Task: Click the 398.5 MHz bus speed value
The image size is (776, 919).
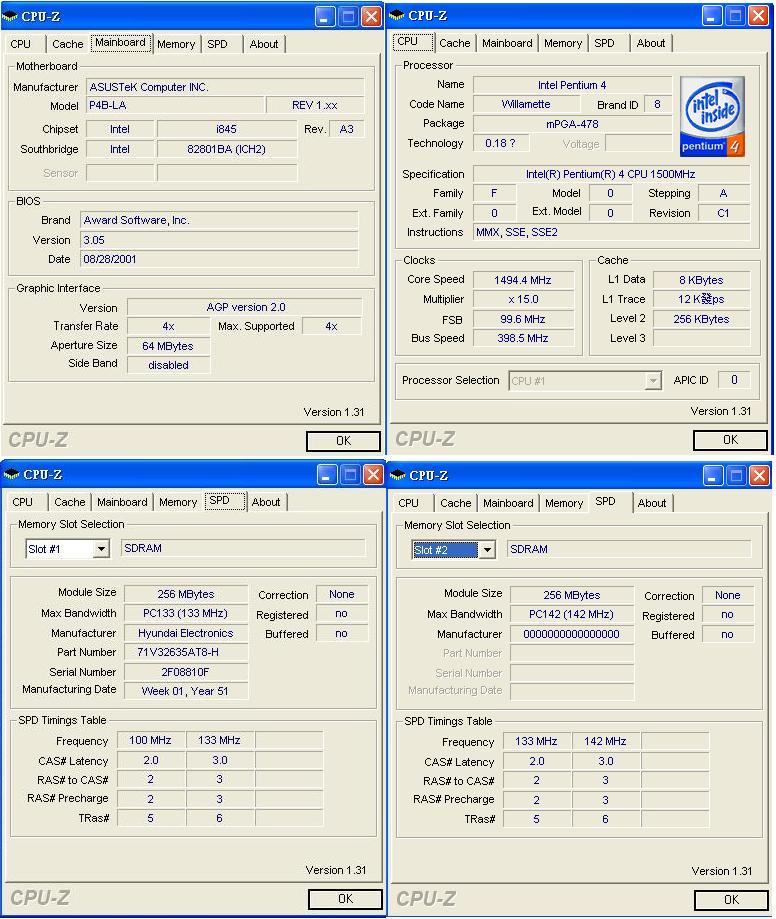Action: [523, 338]
